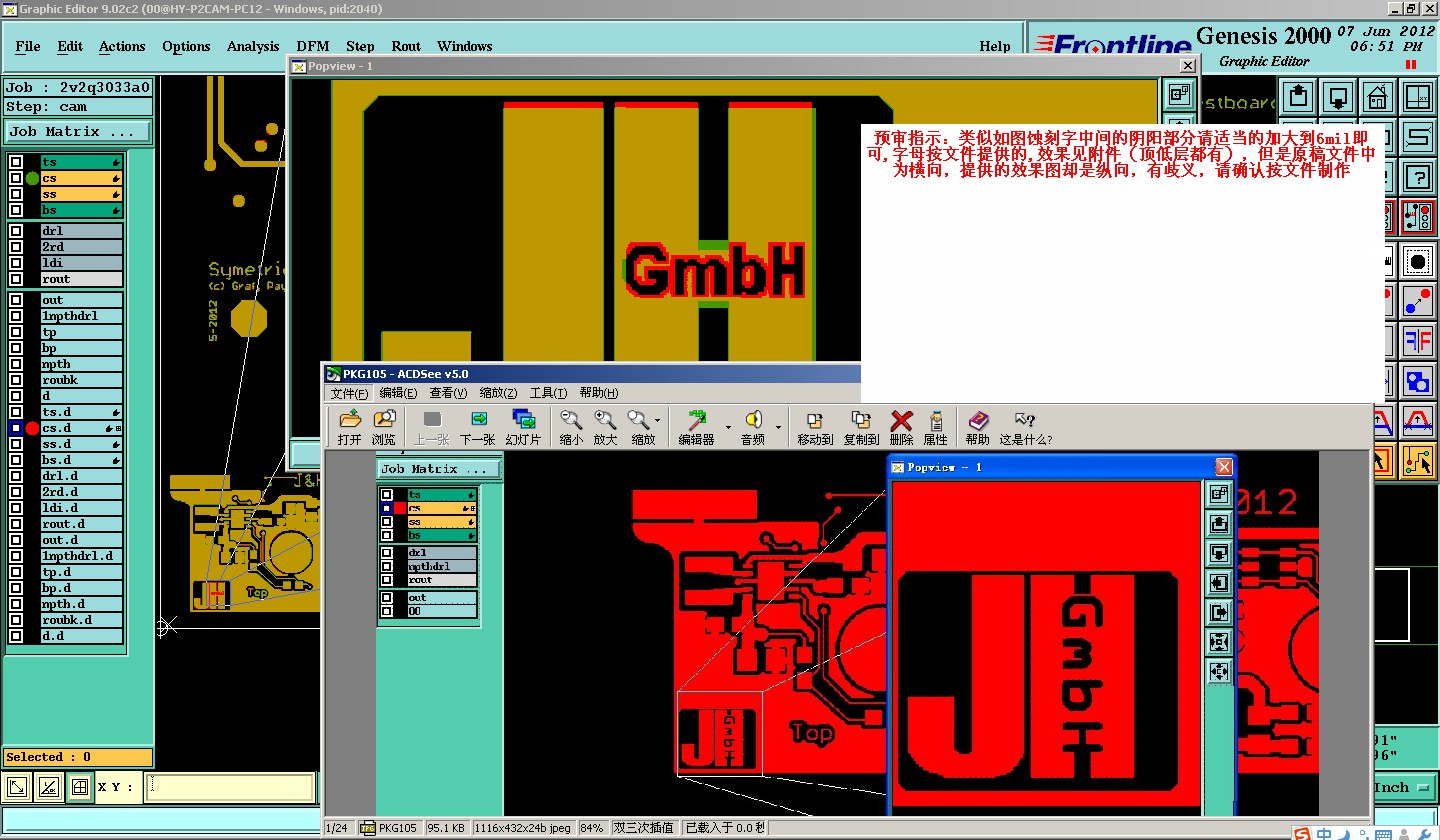Click the red color dot on cs.d layer
Screen dimensions: 1440x840
click(x=32, y=428)
